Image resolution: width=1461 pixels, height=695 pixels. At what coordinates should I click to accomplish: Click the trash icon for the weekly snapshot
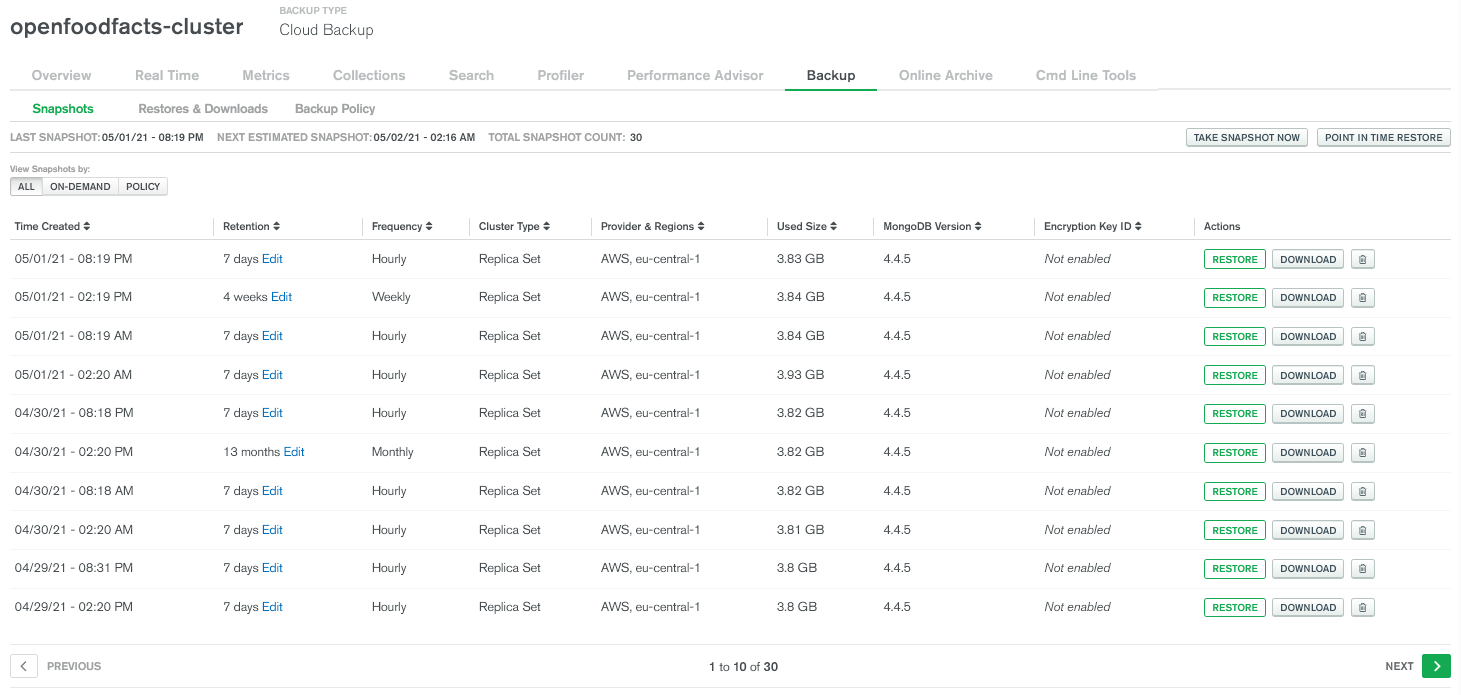pyautogui.click(x=1362, y=297)
